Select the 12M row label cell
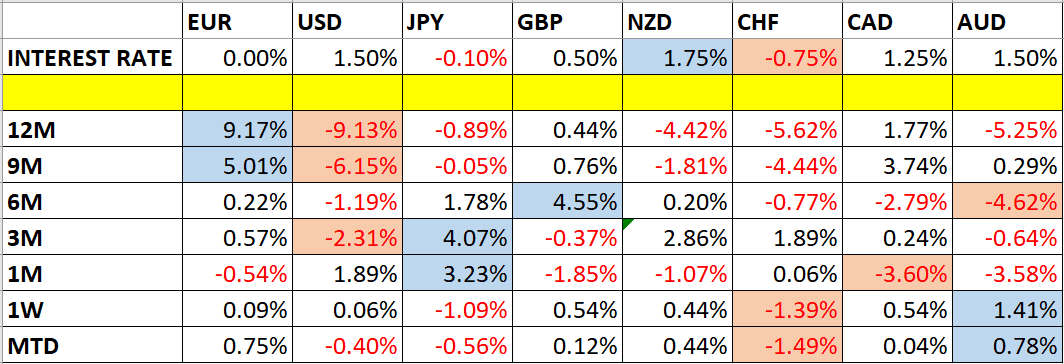This screenshot has width=1064, height=364. pyautogui.click(x=92, y=128)
